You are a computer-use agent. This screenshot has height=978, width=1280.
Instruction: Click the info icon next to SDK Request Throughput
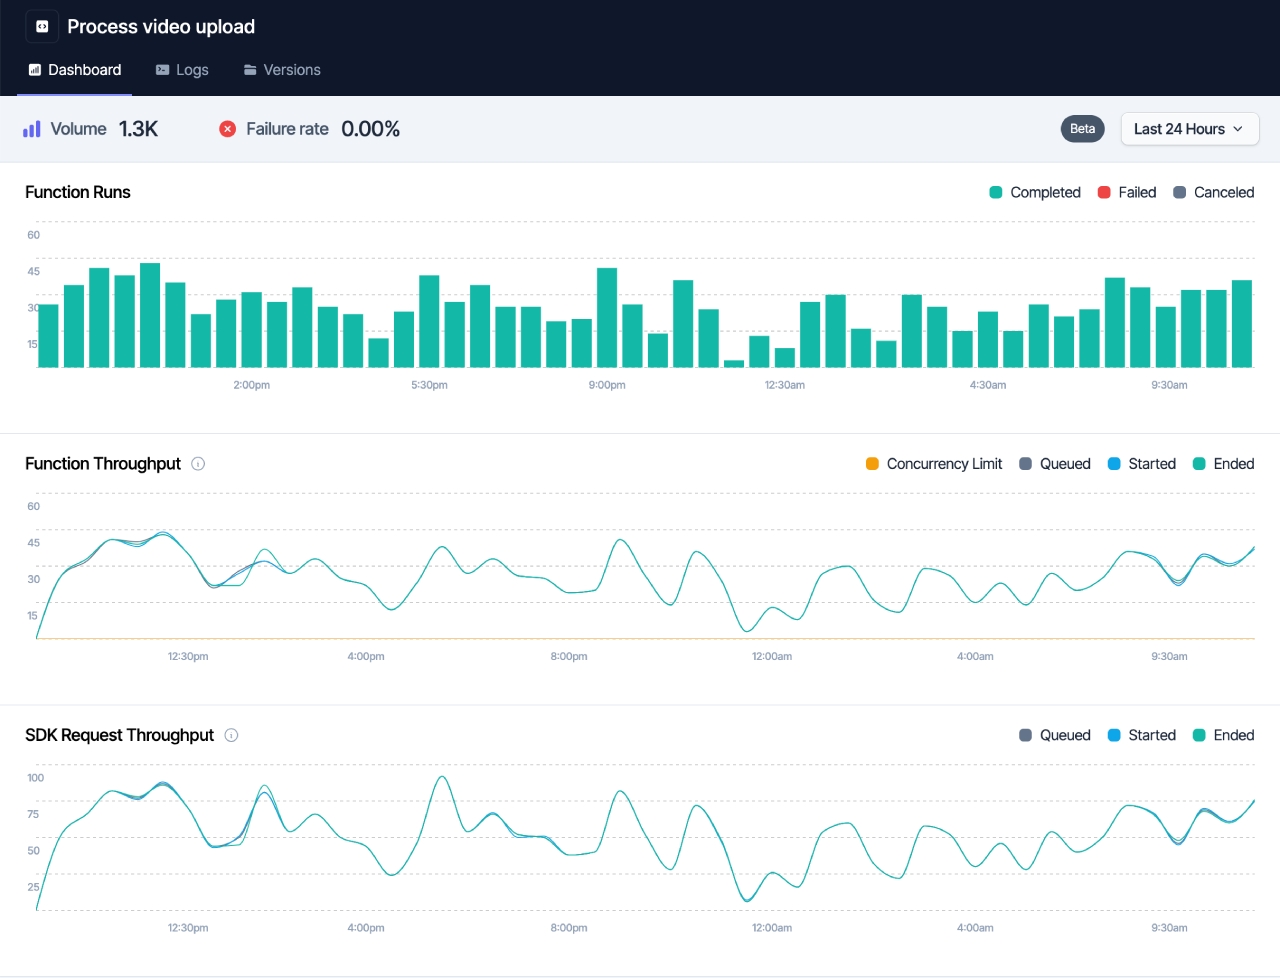[x=231, y=735]
